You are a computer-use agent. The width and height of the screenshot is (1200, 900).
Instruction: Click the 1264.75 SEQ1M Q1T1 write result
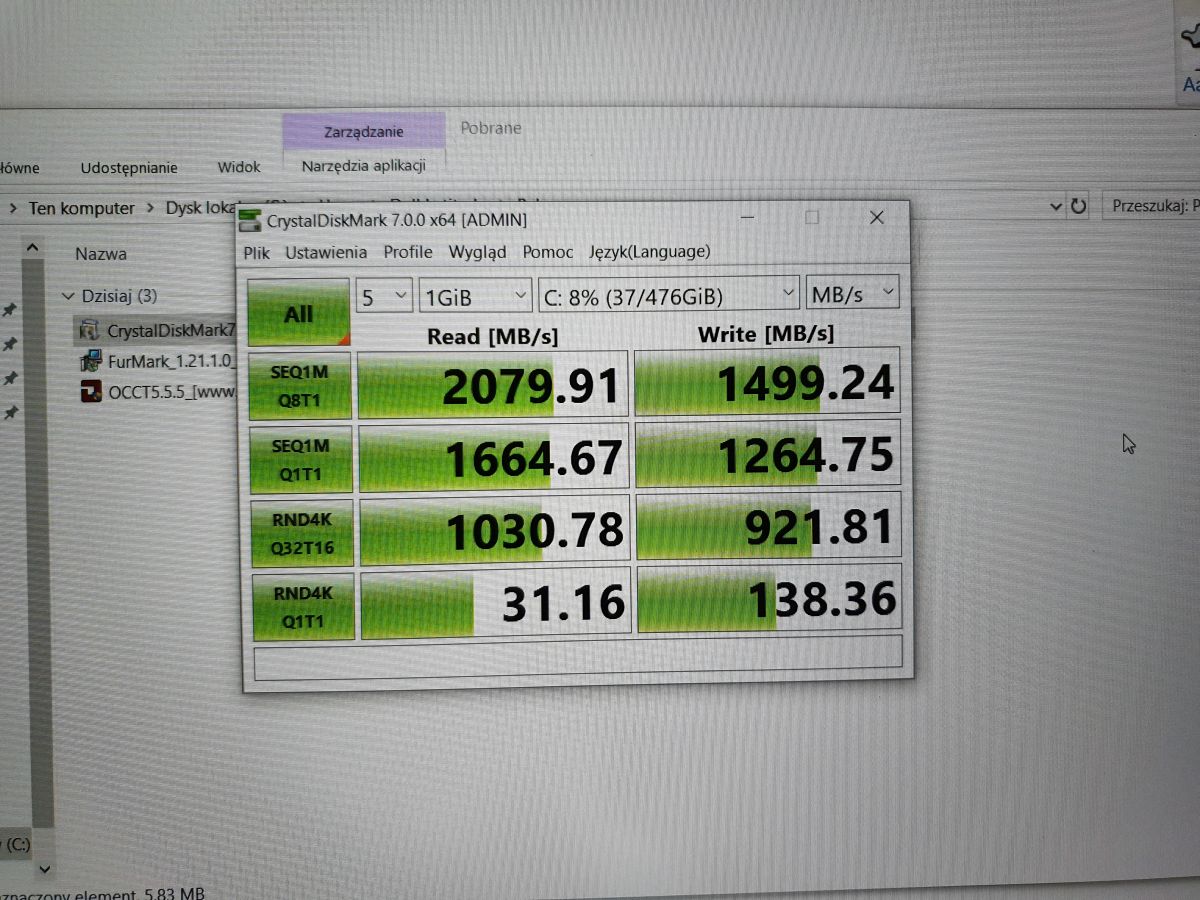[x=768, y=453]
